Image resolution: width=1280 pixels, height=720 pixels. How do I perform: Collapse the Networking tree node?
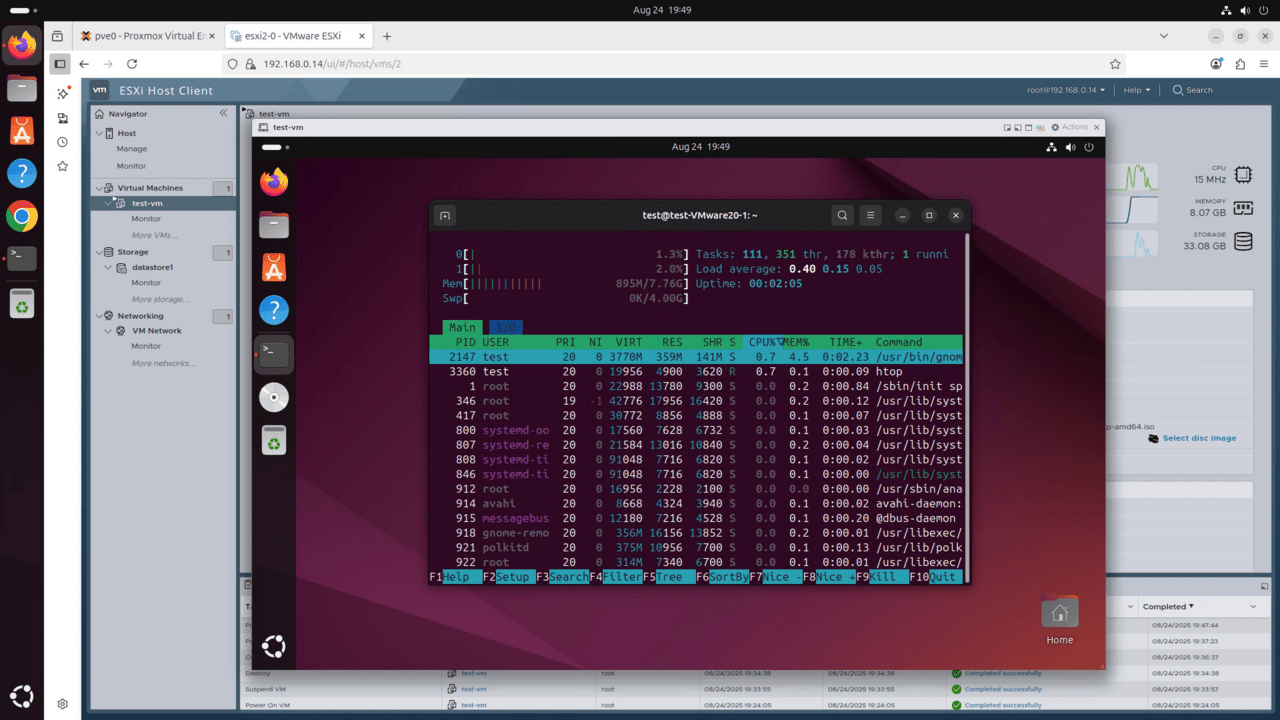click(98, 316)
